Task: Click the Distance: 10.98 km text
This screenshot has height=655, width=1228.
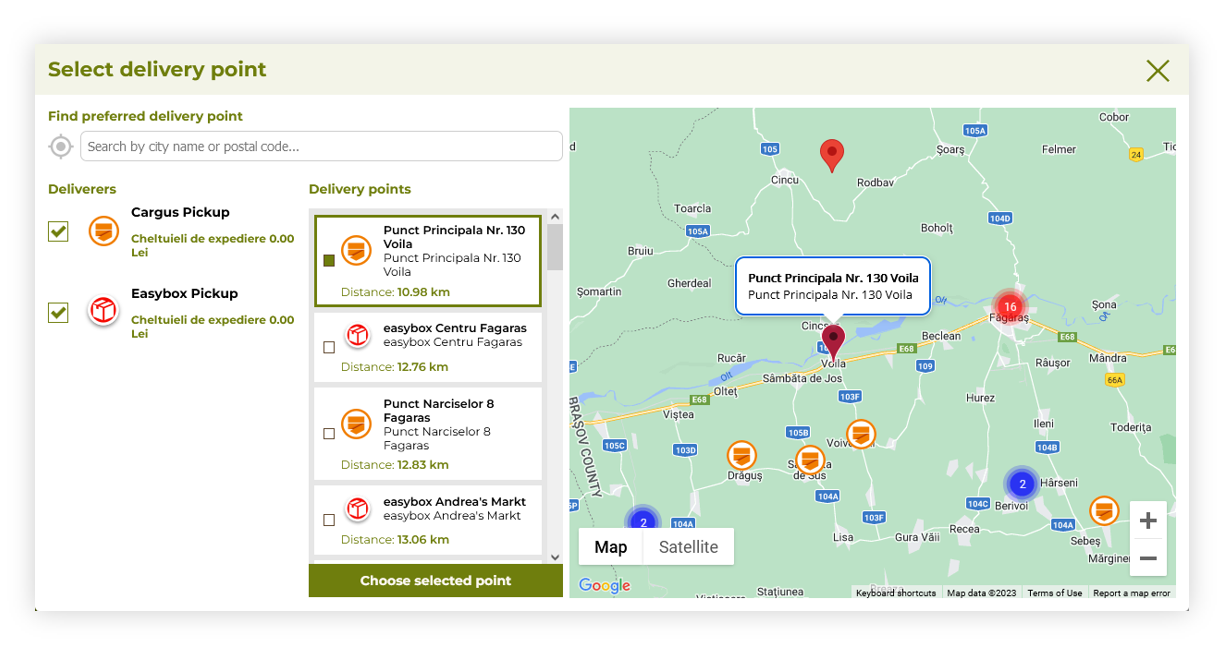Action: [x=395, y=292]
